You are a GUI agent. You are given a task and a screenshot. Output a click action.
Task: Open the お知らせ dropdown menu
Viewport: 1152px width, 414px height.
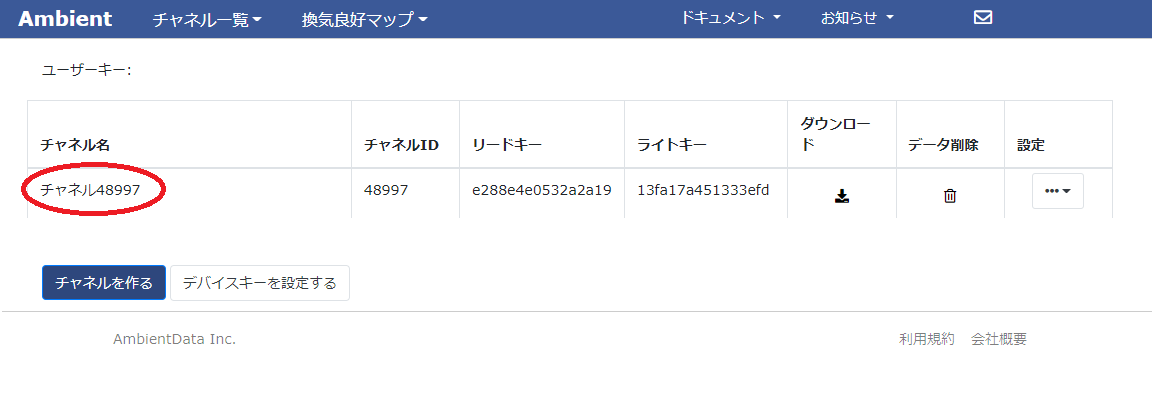(x=857, y=18)
